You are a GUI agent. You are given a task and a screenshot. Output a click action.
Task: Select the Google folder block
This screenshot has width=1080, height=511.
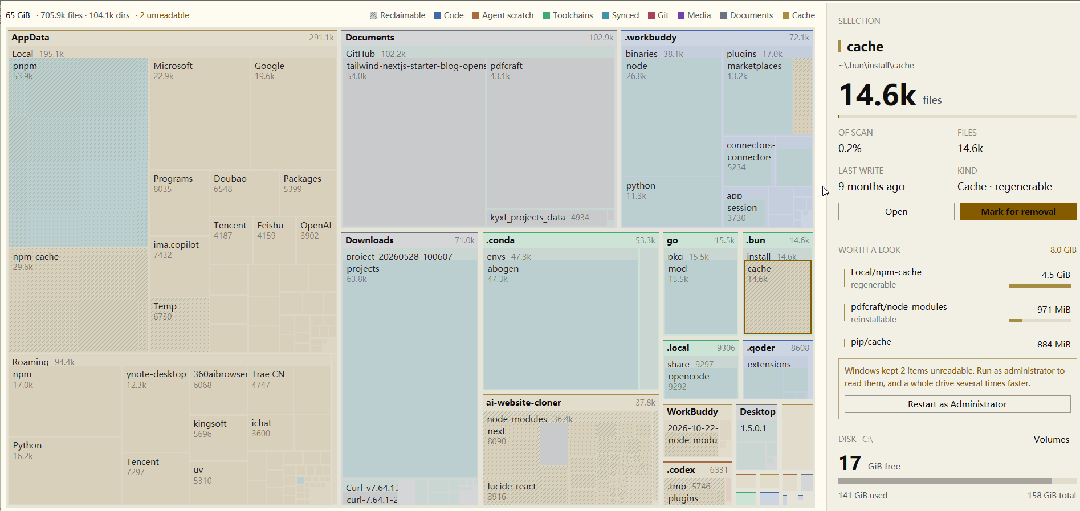[x=293, y=114]
